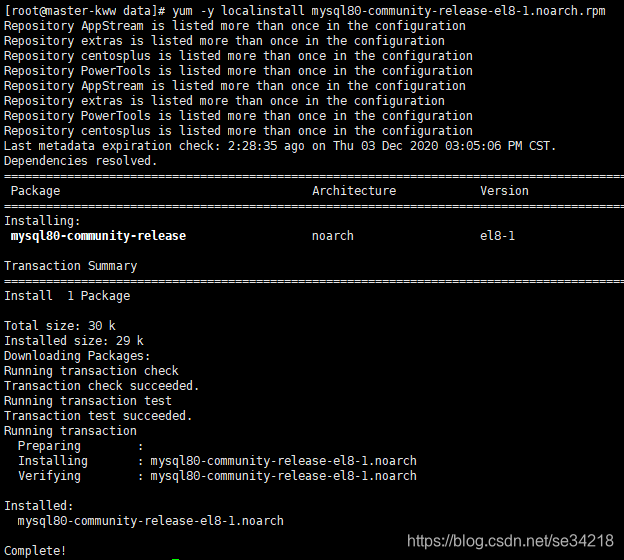Click package name listed under Installed

click(150, 521)
